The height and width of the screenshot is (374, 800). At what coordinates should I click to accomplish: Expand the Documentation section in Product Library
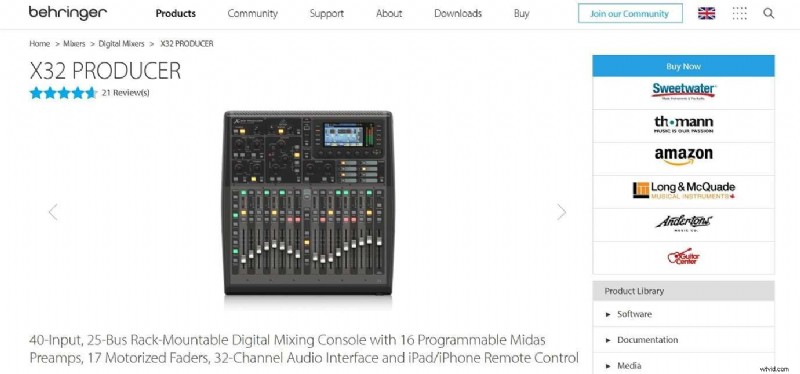(683, 340)
